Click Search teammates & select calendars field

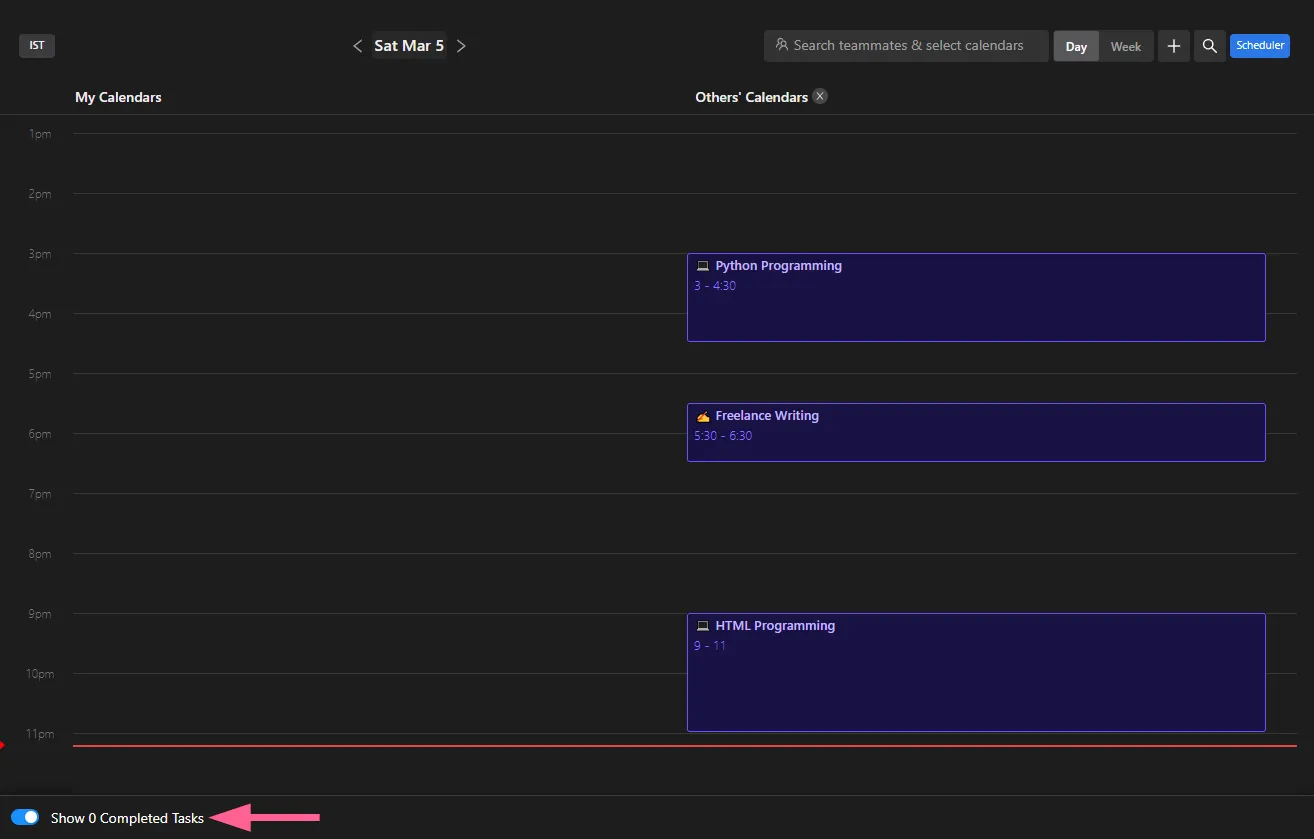tap(906, 45)
